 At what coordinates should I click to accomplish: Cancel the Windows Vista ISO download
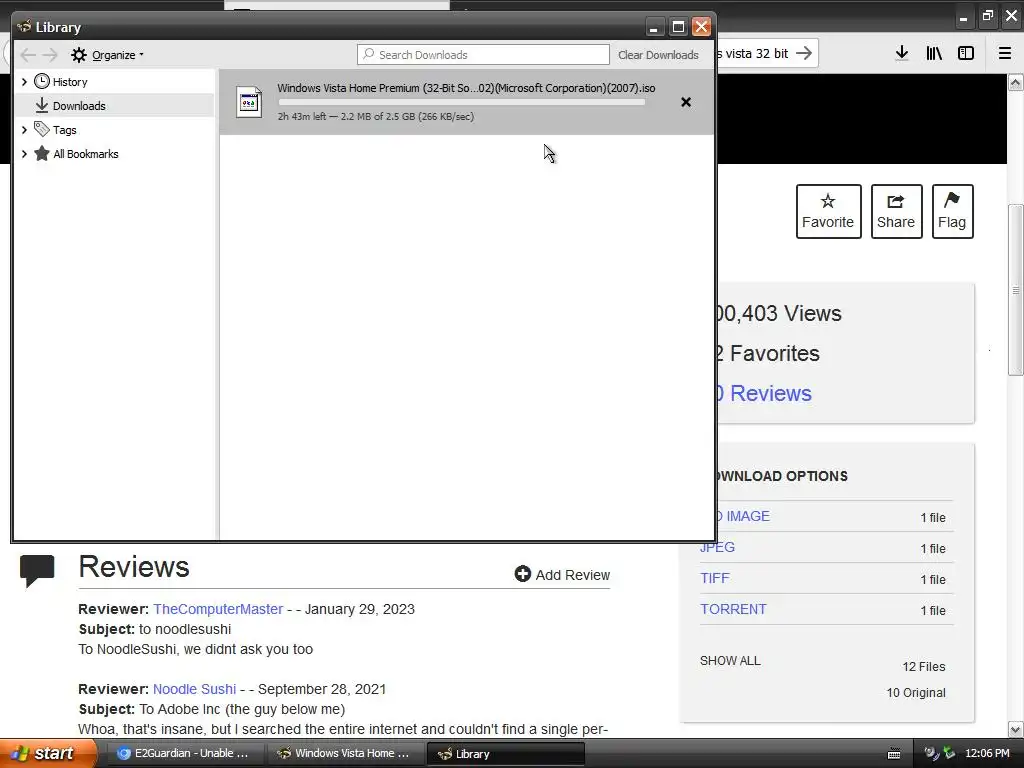[686, 102]
